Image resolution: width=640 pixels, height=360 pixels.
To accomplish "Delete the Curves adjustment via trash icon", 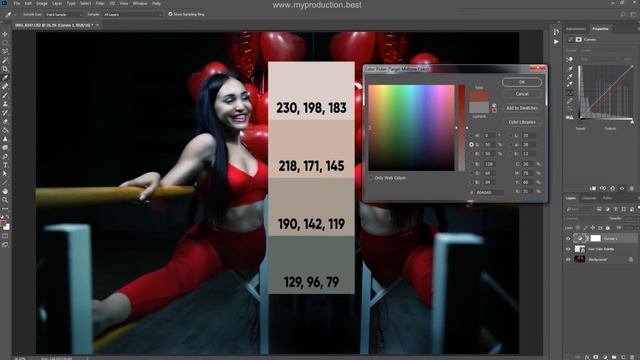I will point(631,188).
